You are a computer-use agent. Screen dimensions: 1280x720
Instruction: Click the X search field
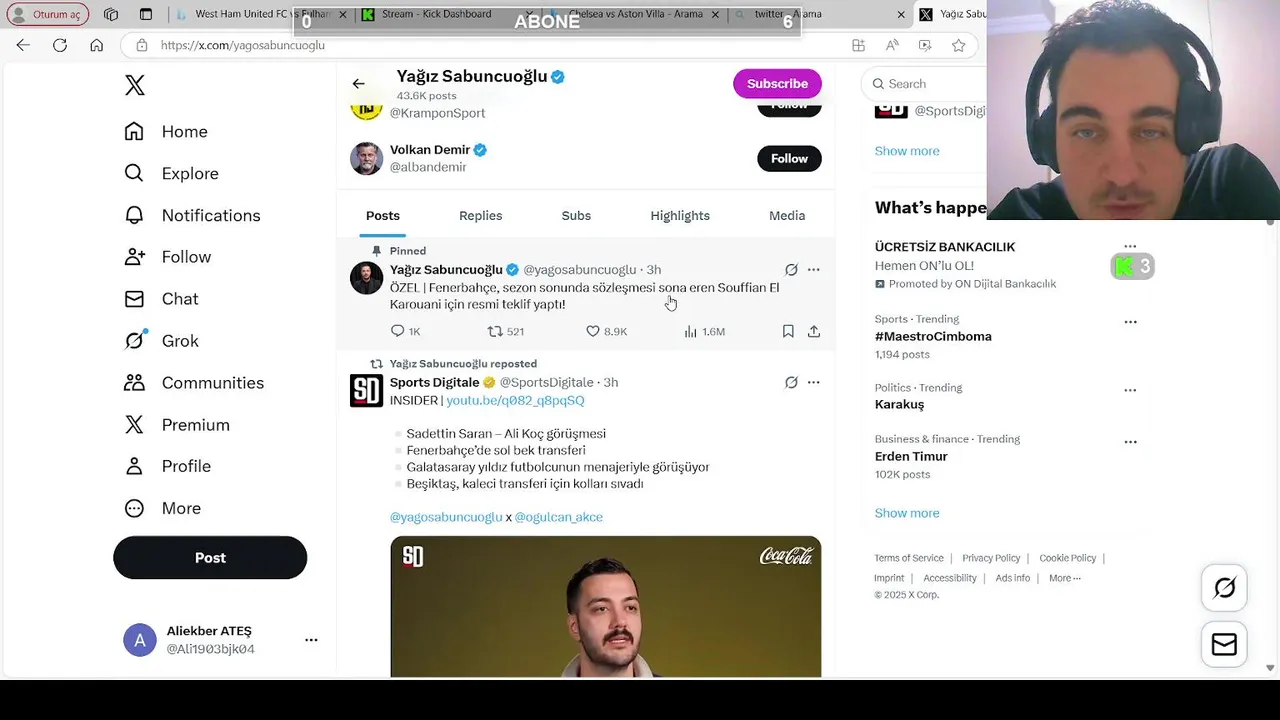[925, 84]
